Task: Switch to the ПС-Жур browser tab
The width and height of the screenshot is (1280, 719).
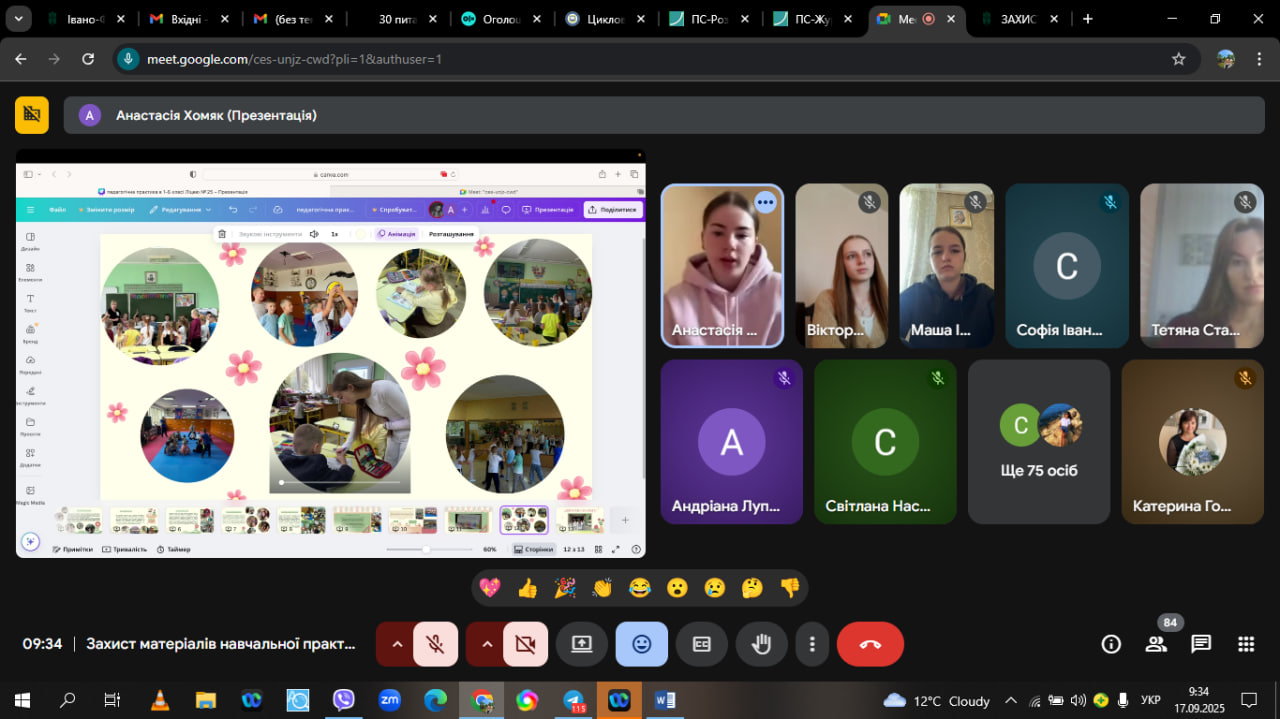Action: click(x=811, y=19)
